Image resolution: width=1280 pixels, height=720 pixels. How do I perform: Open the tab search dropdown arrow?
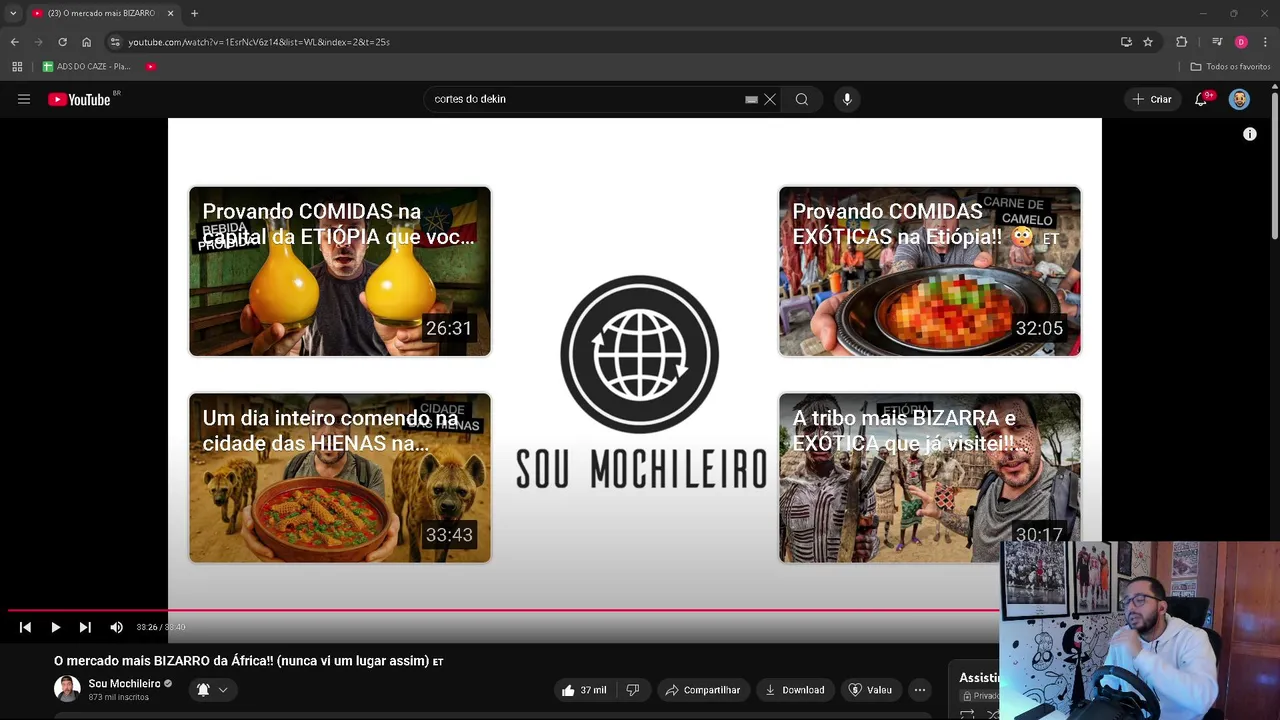[13, 13]
